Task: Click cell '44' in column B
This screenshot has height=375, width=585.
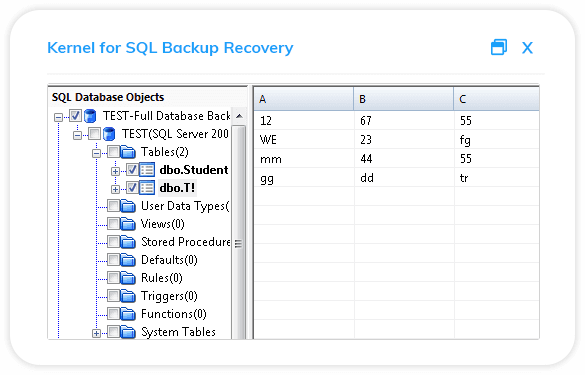Action: (x=404, y=159)
